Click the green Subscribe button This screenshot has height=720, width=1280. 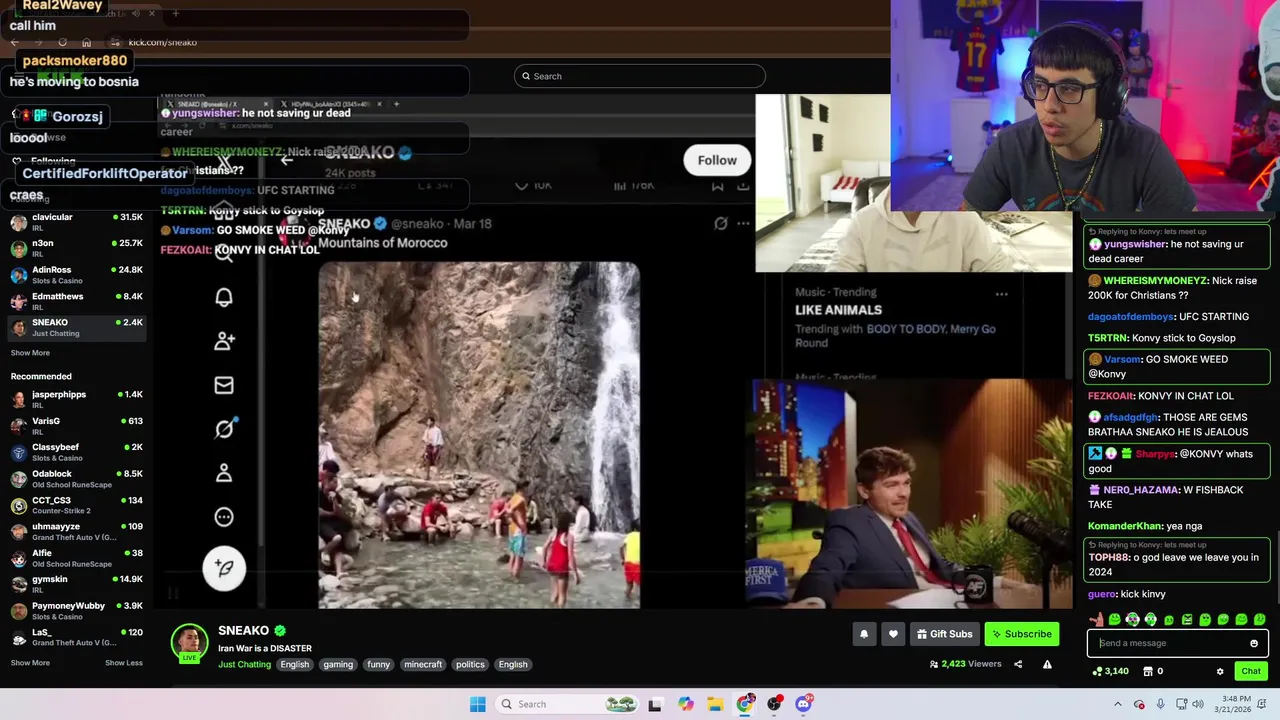pyautogui.click(x=1022, y=634)
